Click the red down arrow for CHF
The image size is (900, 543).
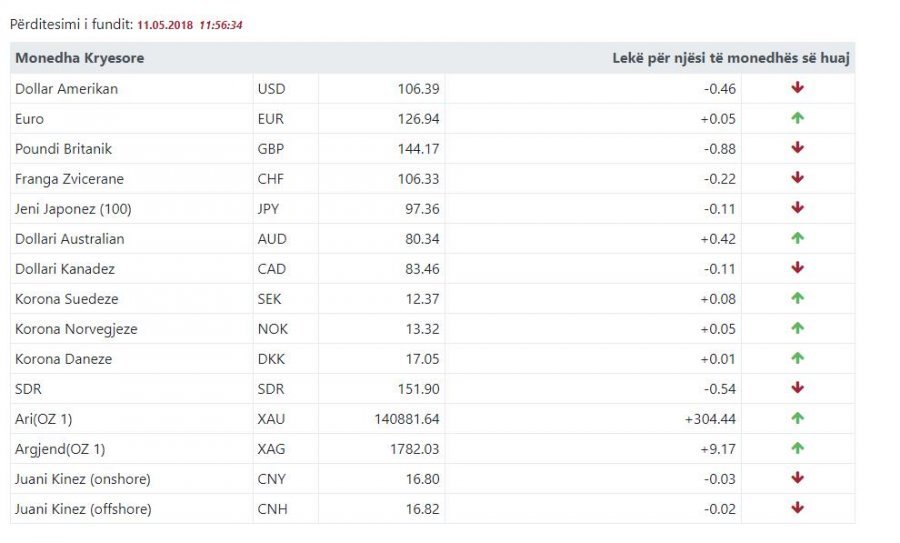point(797,178)
